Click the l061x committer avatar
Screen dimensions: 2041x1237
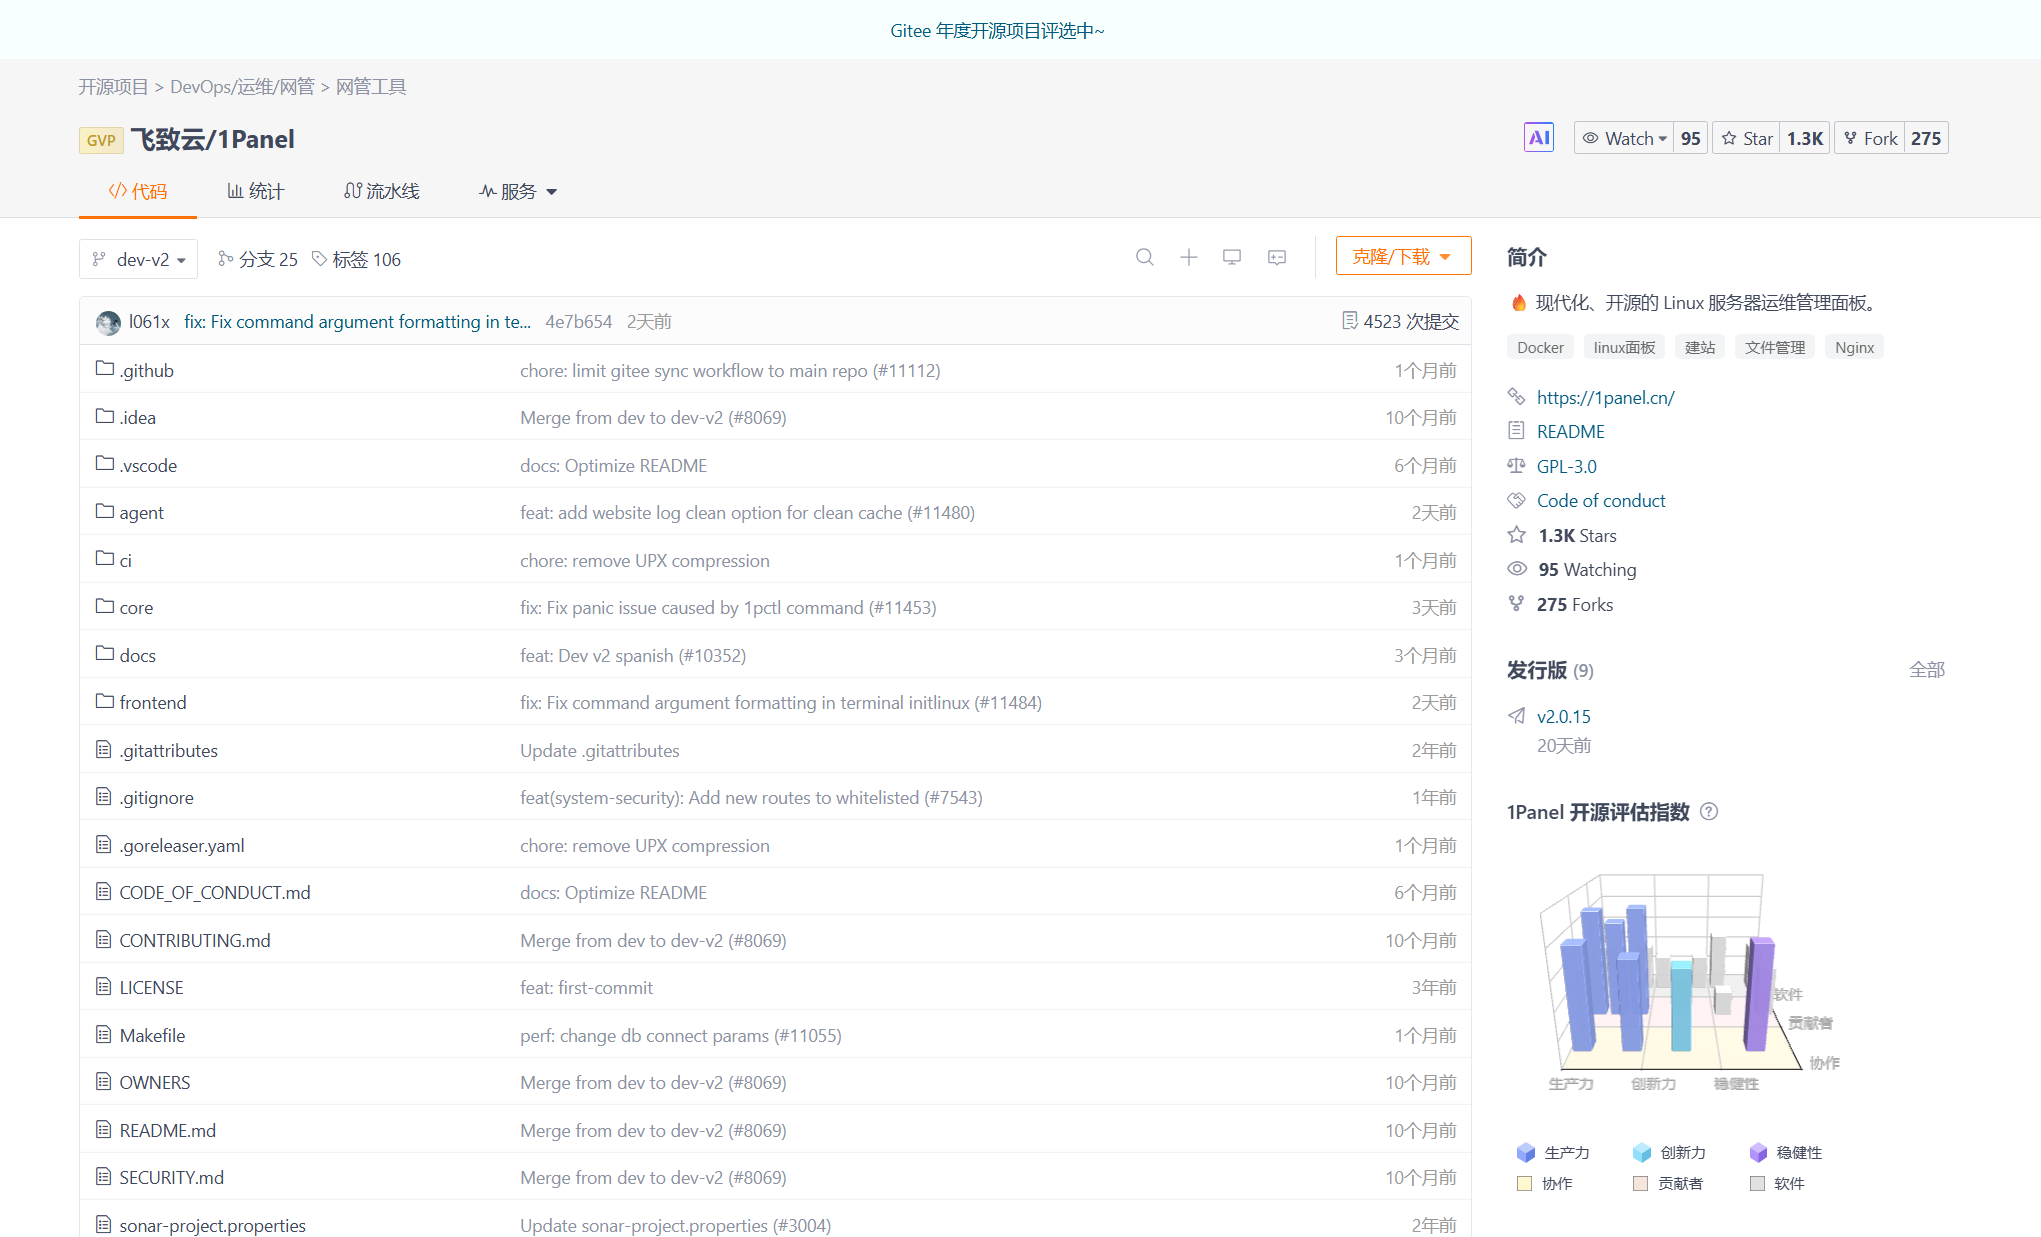pos(108,322)
